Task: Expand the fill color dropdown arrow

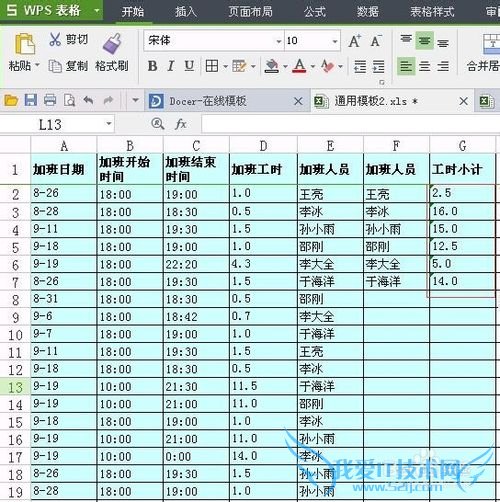Action: tap(285, 66)
